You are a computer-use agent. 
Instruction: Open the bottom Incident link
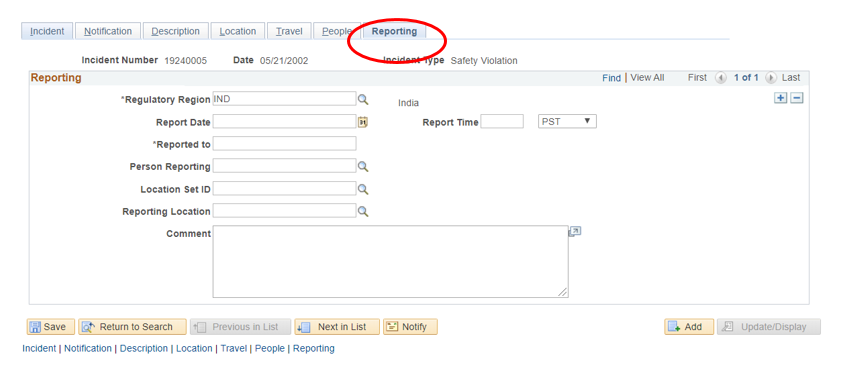(39, 349)
